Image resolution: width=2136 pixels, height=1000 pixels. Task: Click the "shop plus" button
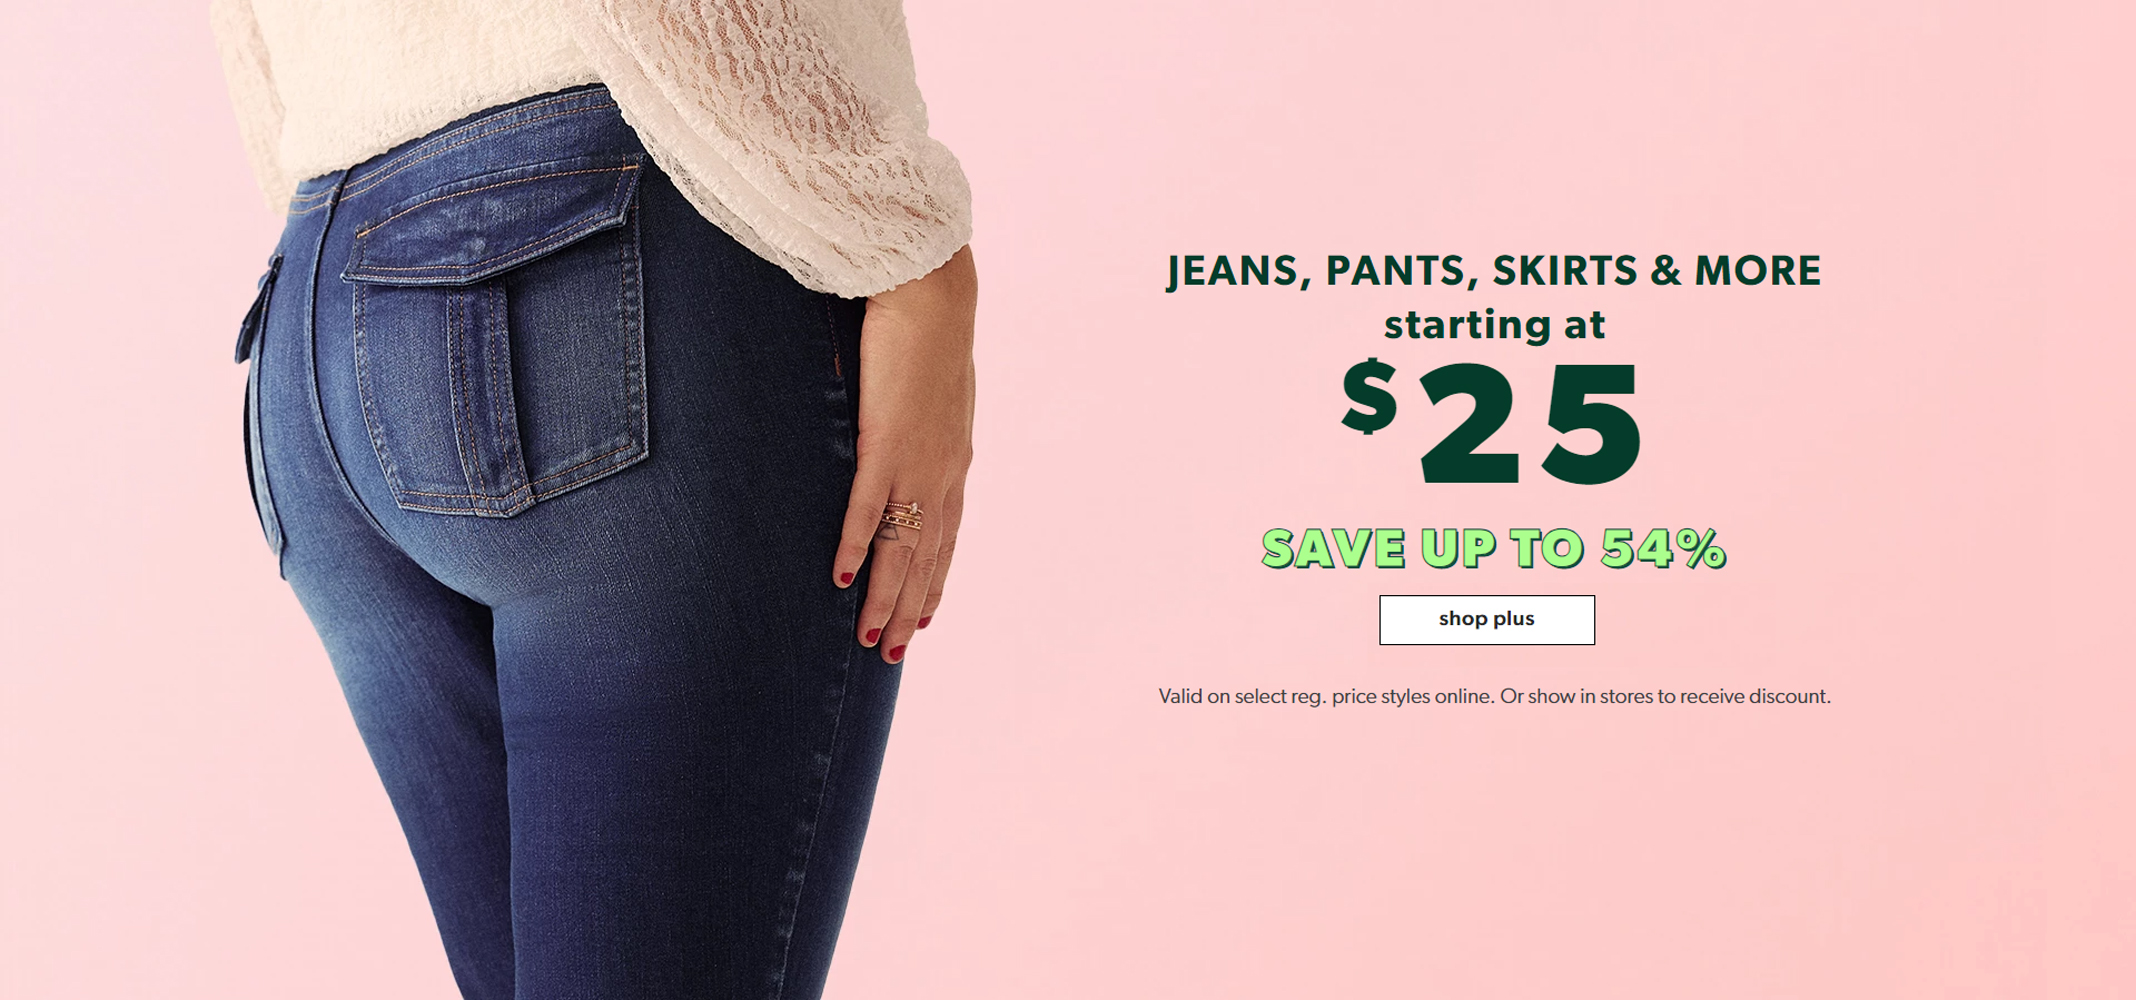pos(1487,620)
